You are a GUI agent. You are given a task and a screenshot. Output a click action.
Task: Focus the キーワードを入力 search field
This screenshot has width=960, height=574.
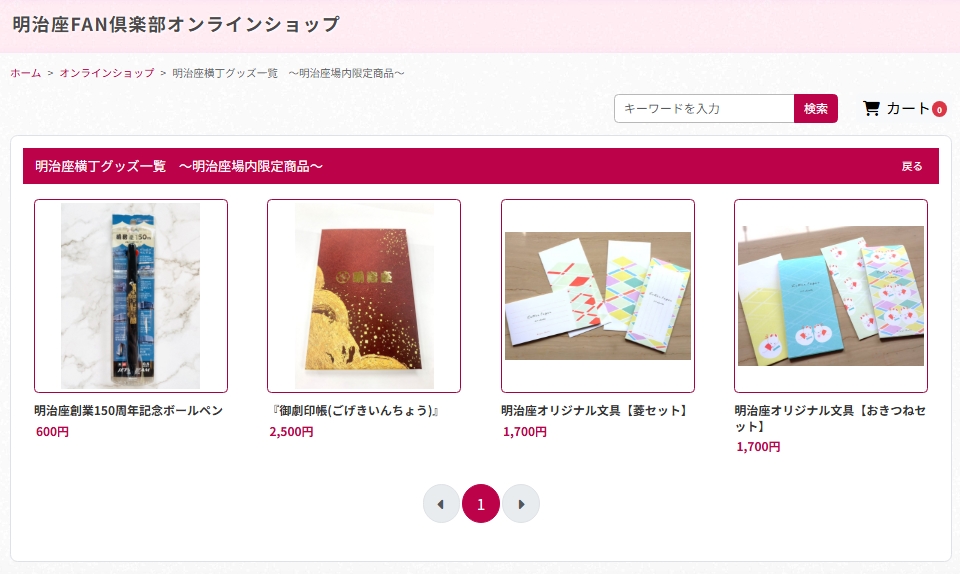(704, 108)
